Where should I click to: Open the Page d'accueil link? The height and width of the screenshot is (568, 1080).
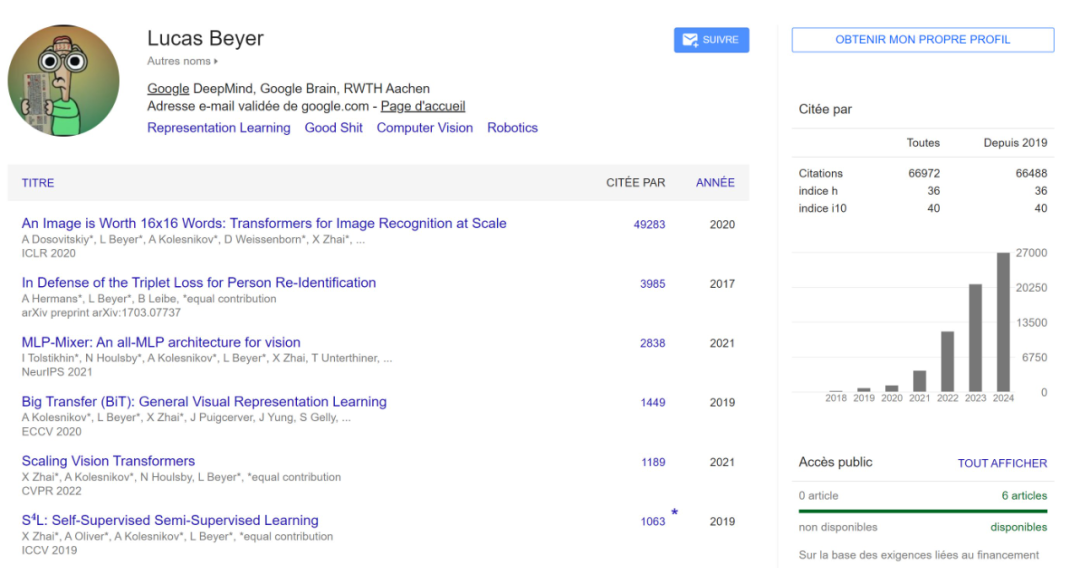coord(422,106)
